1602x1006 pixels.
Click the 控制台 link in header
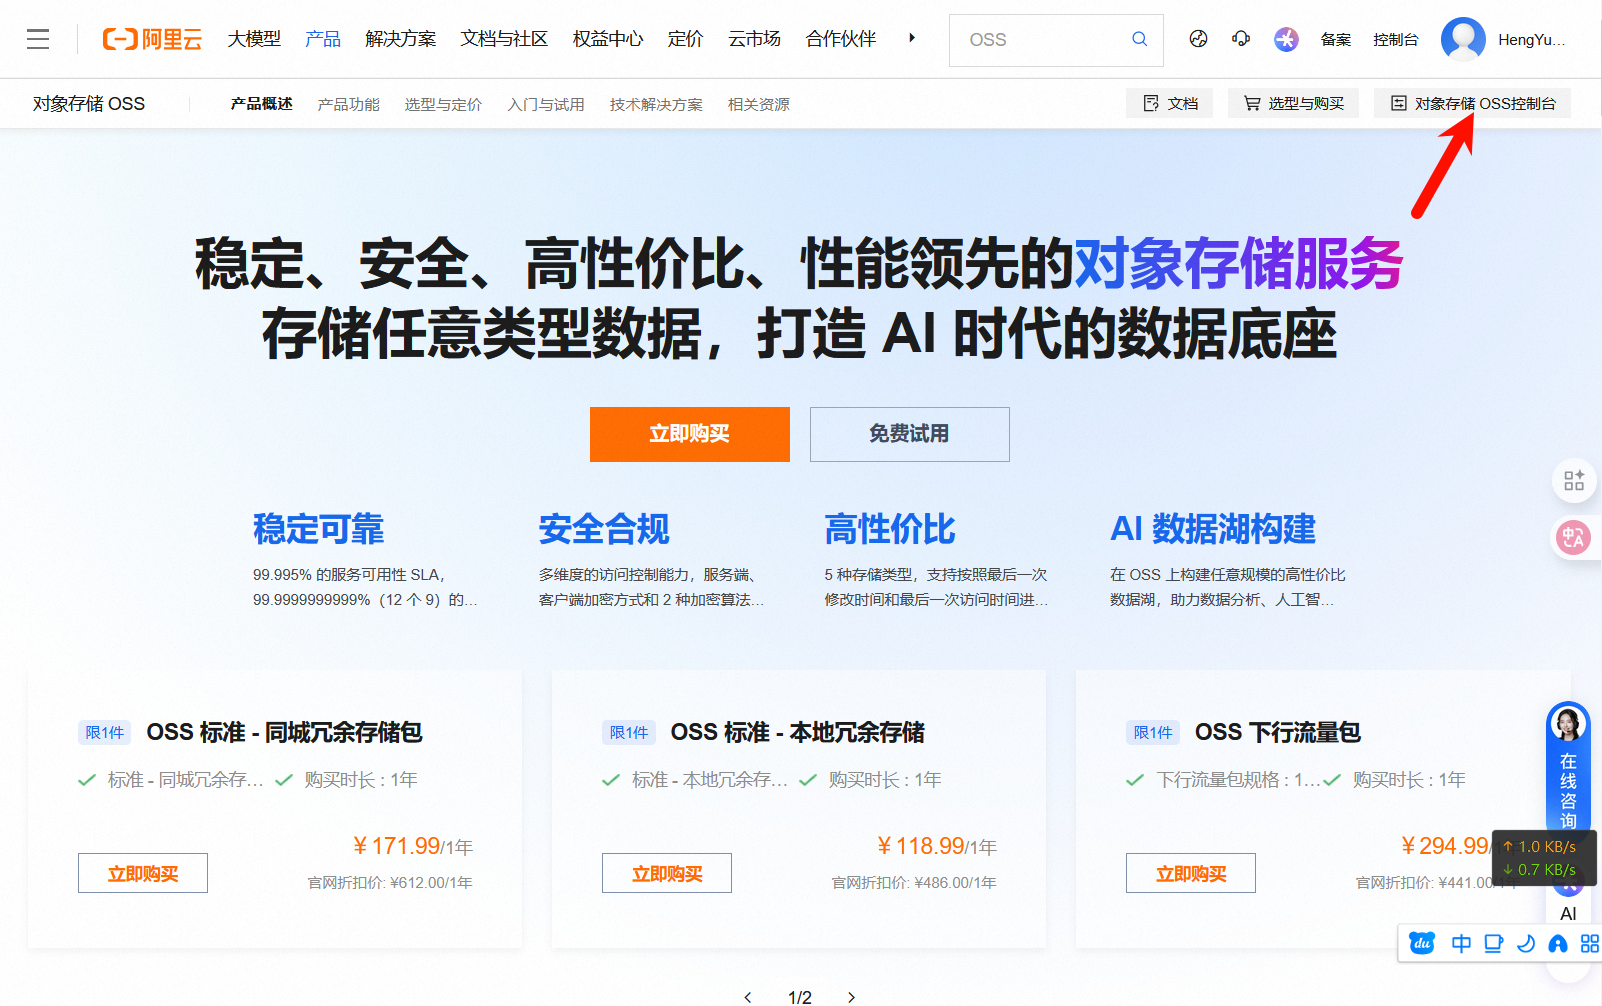pos(1396,39)
